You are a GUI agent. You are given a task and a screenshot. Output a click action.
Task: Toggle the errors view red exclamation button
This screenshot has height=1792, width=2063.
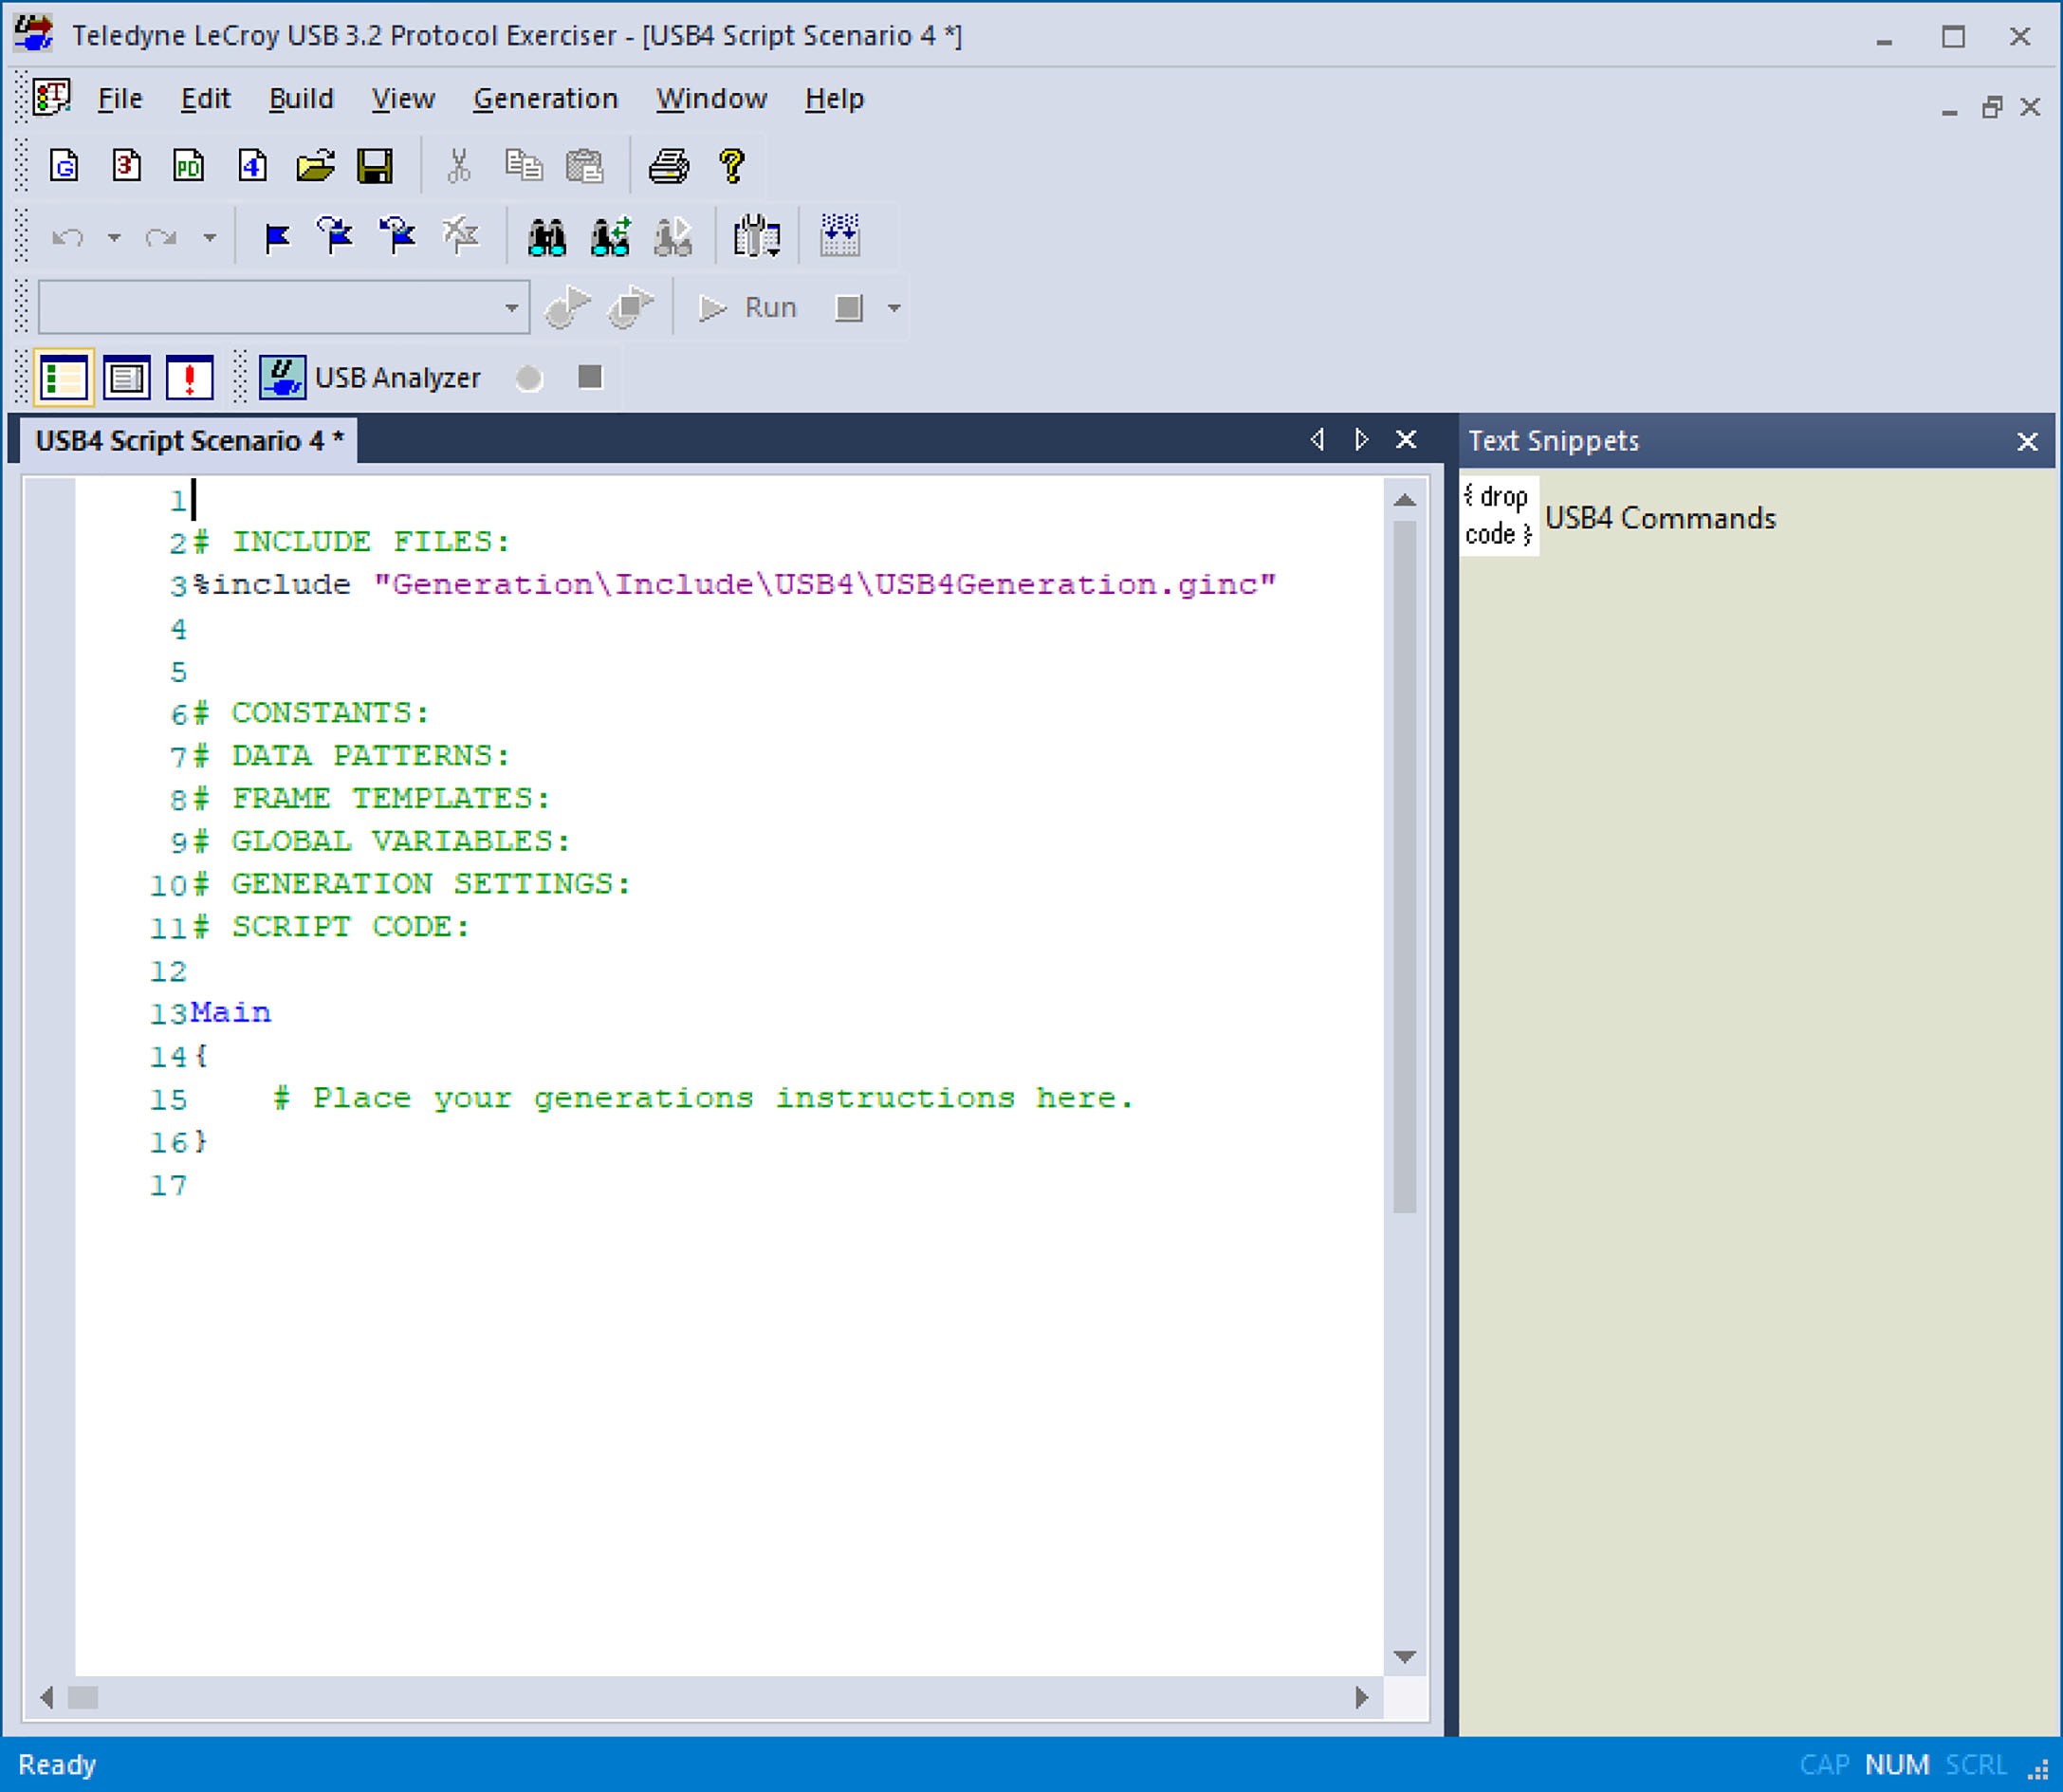click(189, 378)
